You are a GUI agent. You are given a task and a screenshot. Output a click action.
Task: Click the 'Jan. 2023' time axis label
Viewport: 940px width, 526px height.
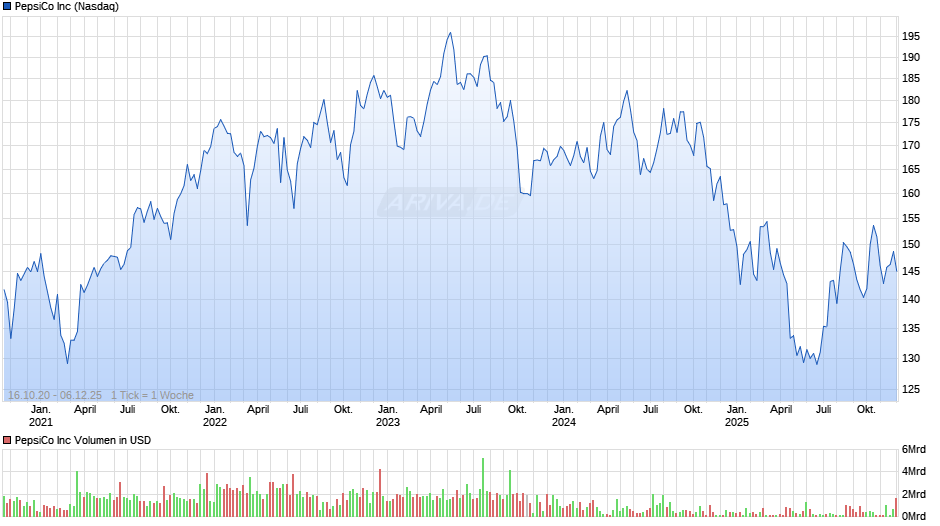[x=388, y=416]
